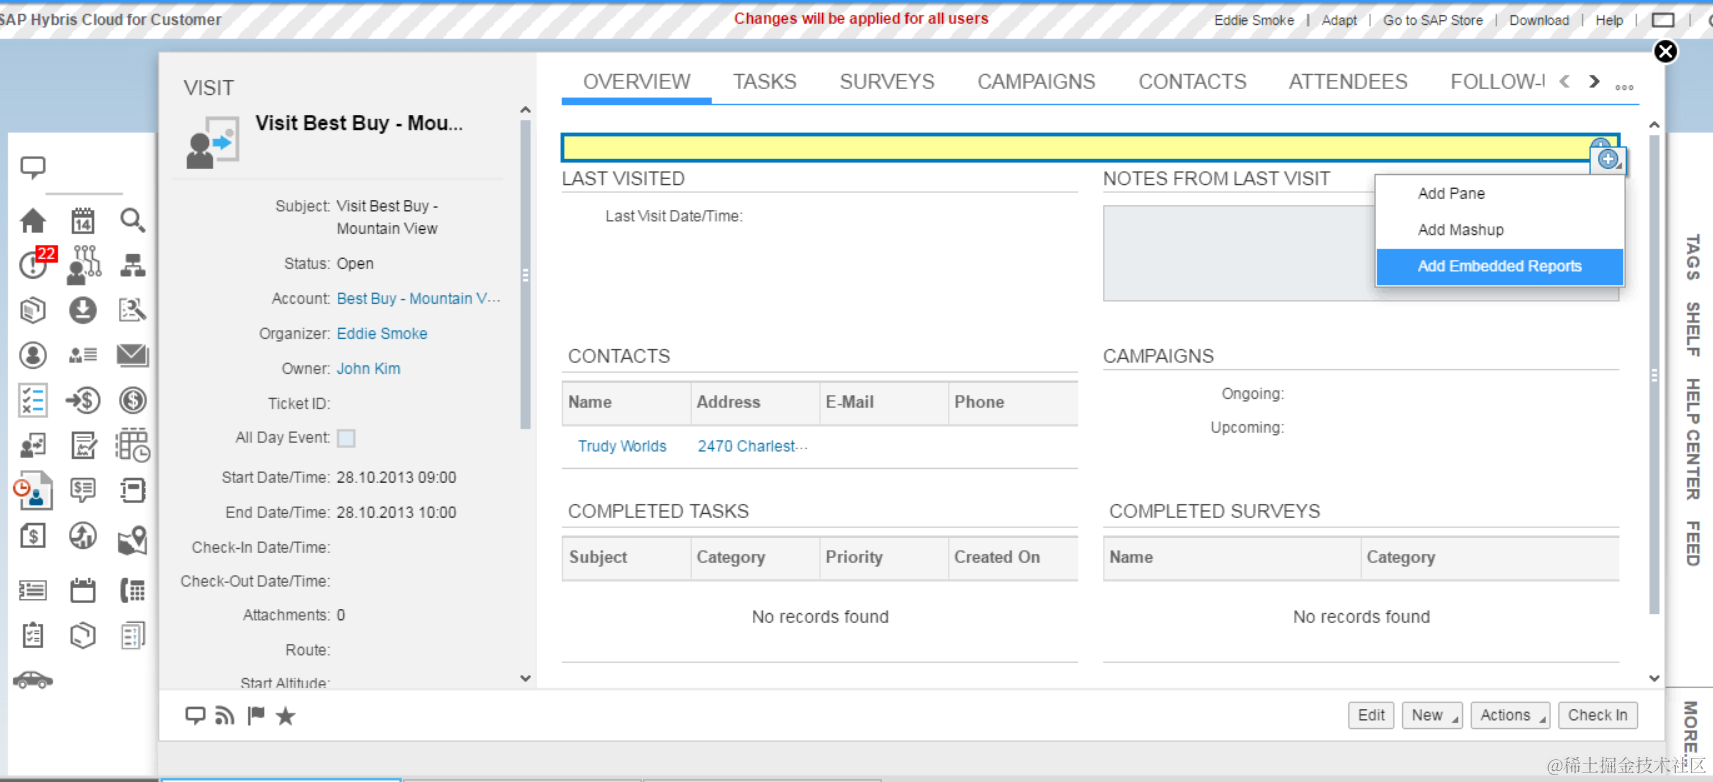Select Add Embedded Reports menu entry
This screenshot has height=782, width=1713.
point(1499,266)
